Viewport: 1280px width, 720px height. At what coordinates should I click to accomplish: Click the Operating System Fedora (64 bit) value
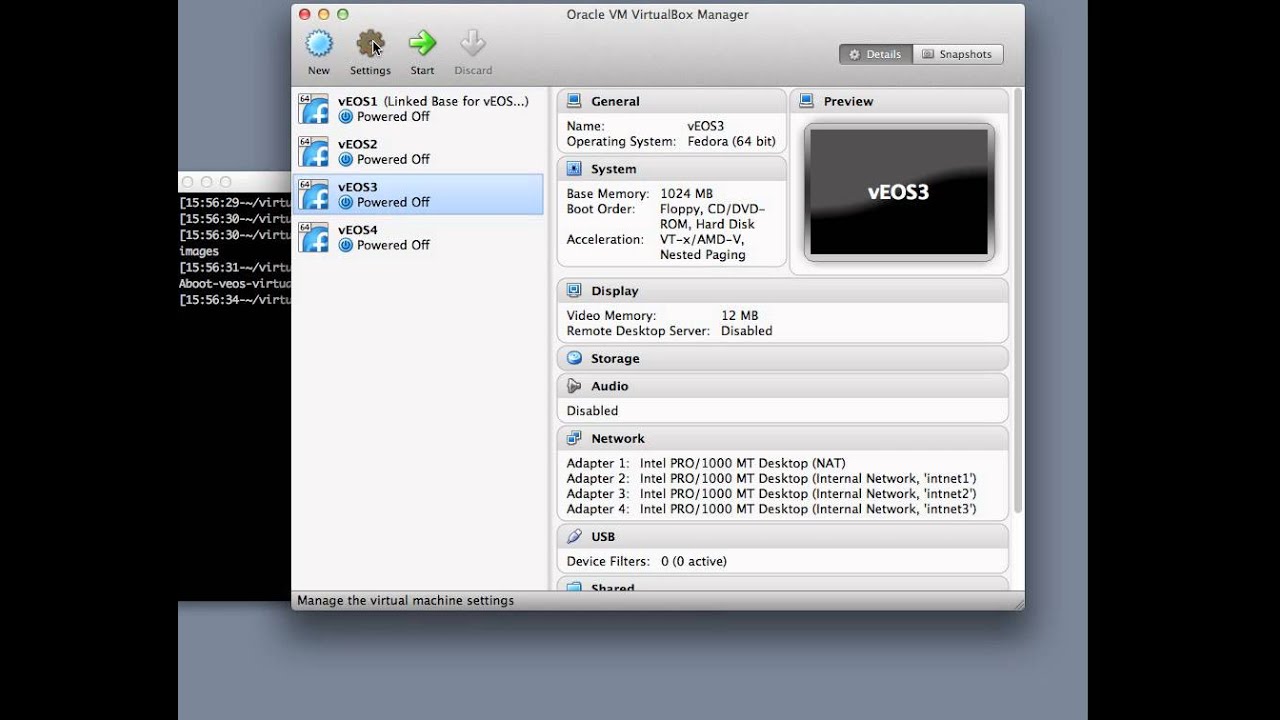point(731,142)
